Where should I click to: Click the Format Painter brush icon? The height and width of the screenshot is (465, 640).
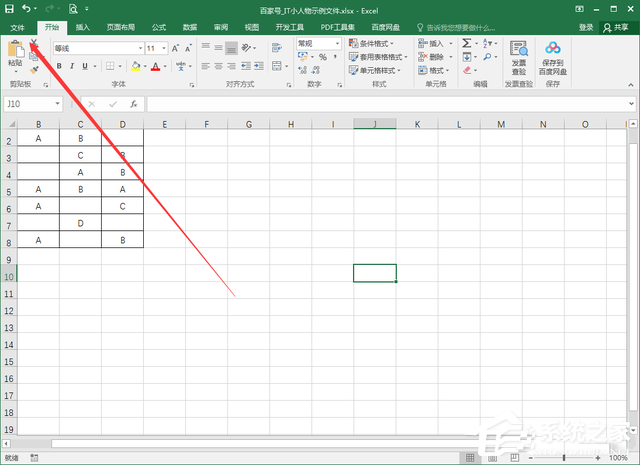pyautogui.click(x=34, y=70)
